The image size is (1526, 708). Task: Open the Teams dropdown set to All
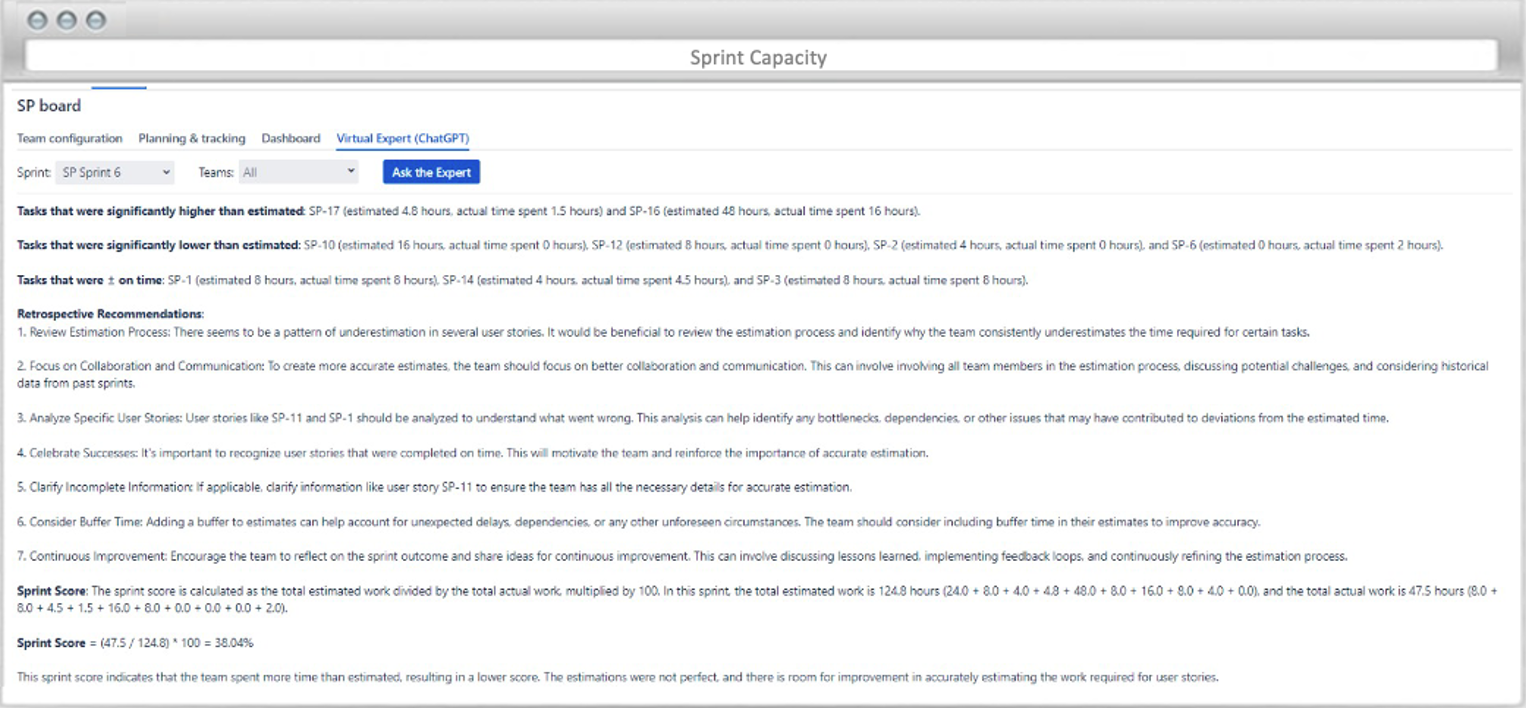(x=299, y=172)
